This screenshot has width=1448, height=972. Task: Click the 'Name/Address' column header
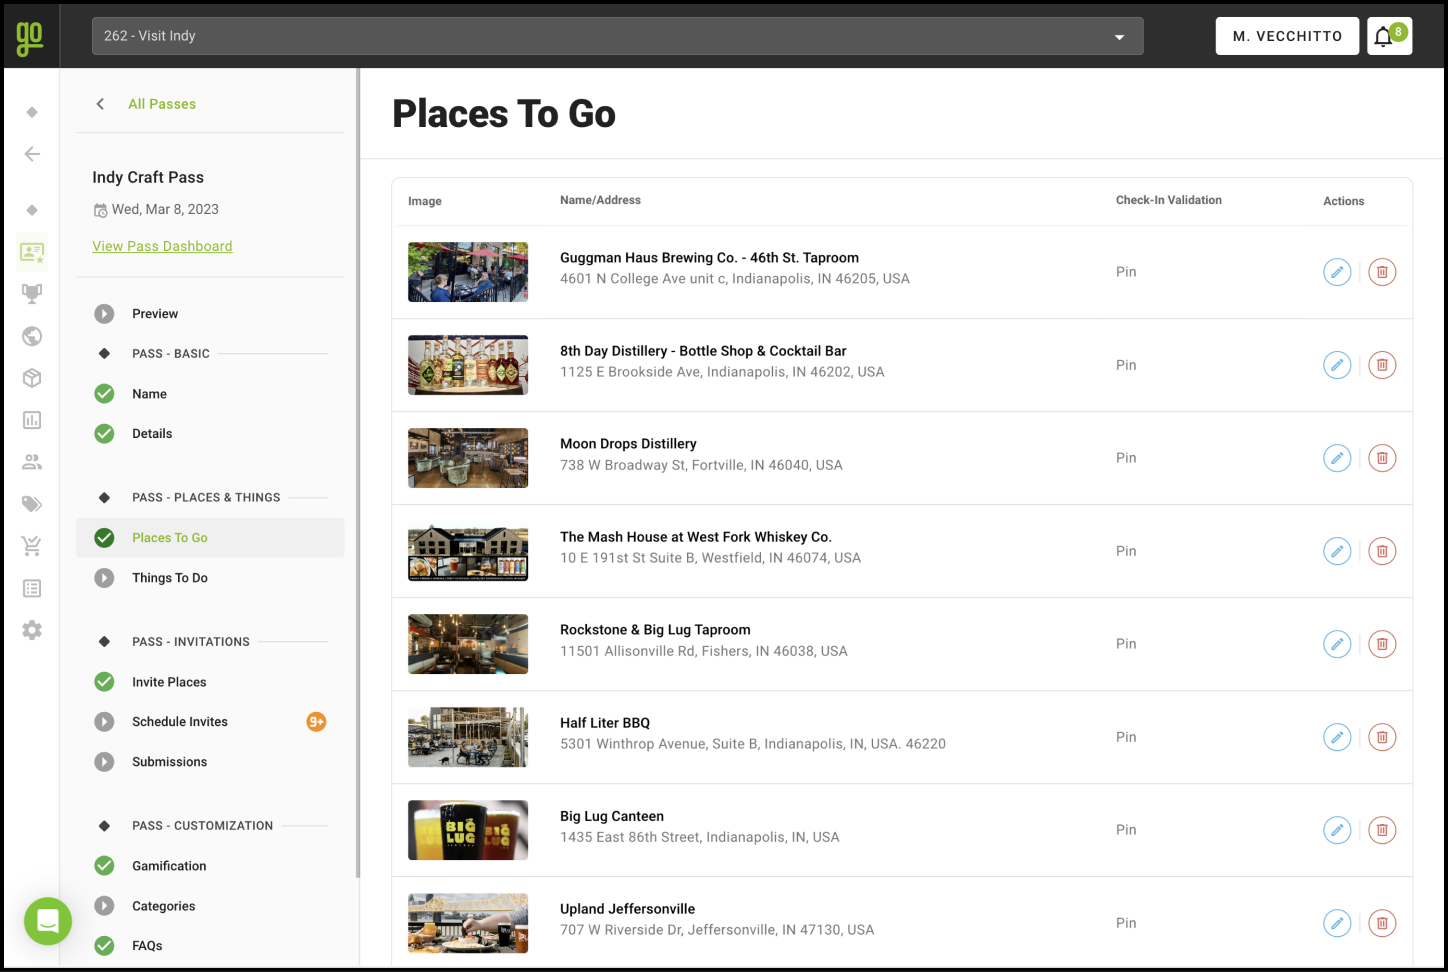pos(600,200)
